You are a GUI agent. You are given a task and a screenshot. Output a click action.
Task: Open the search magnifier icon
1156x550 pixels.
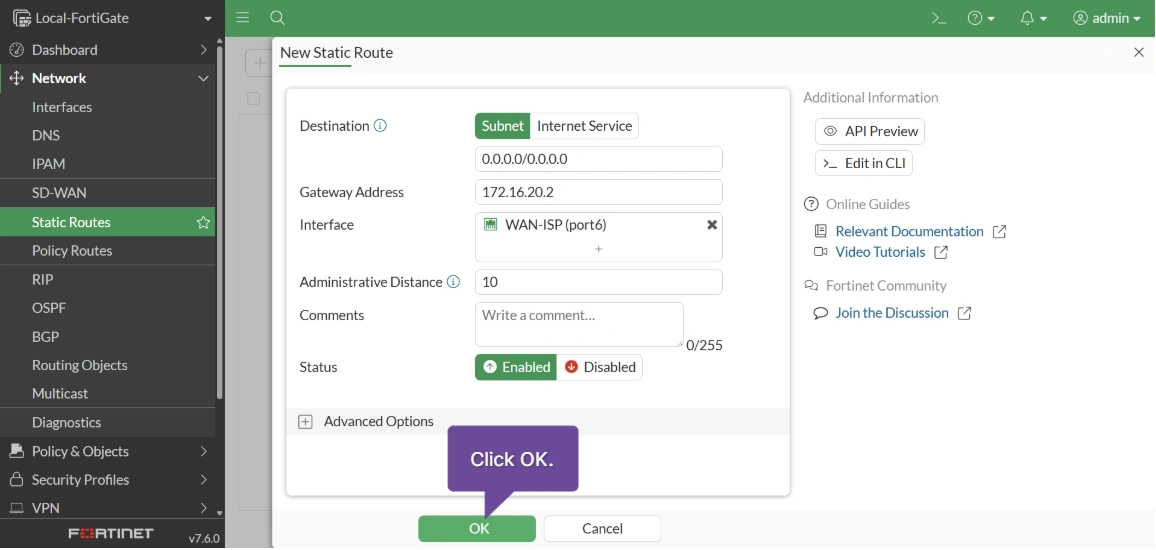tap(277, 18)
